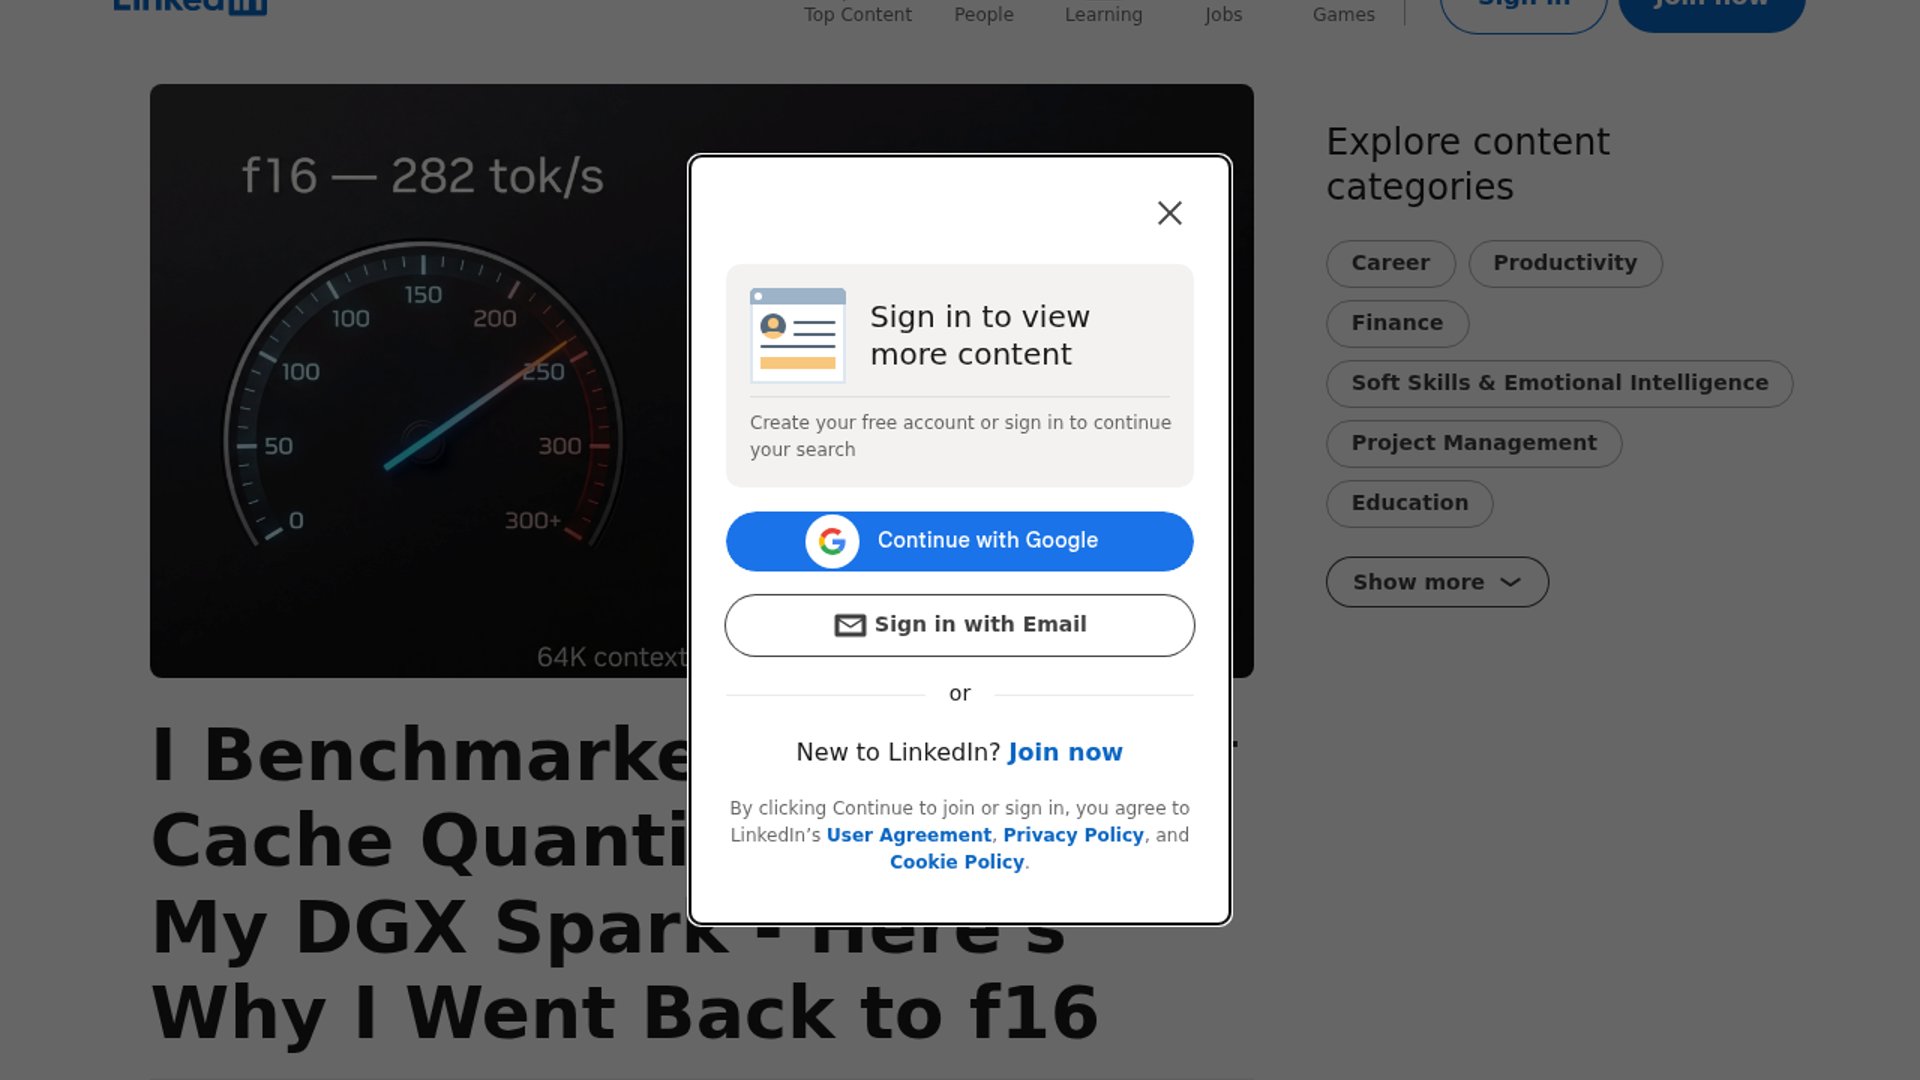Select the Project Management category
This screenshot has width=1920, height=1080.
coord(1474,443)
